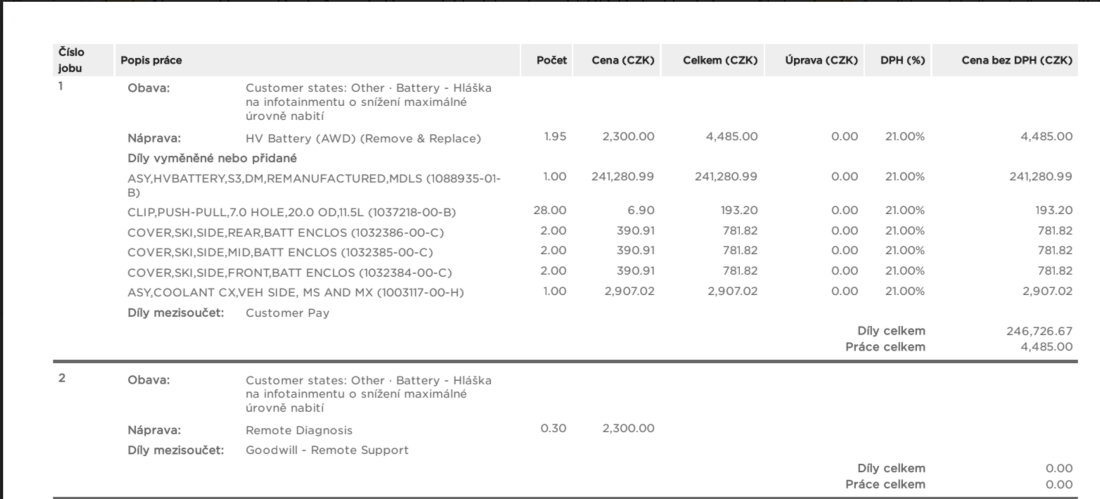Click the 'Číslo jobu' column header
The image size is (1100, 499).
click(71, 60)
